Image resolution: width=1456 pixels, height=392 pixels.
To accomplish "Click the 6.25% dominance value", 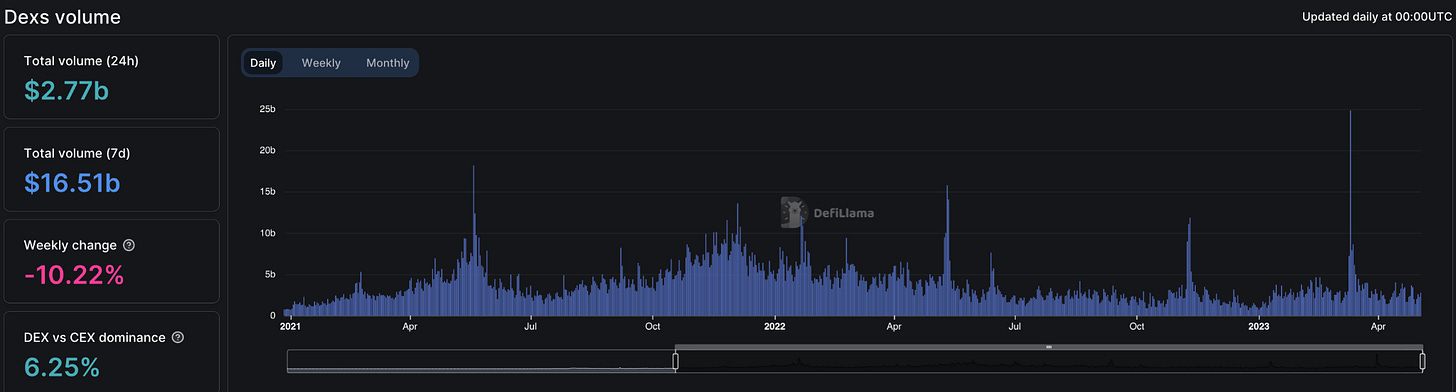I will (x=62, y=367).
